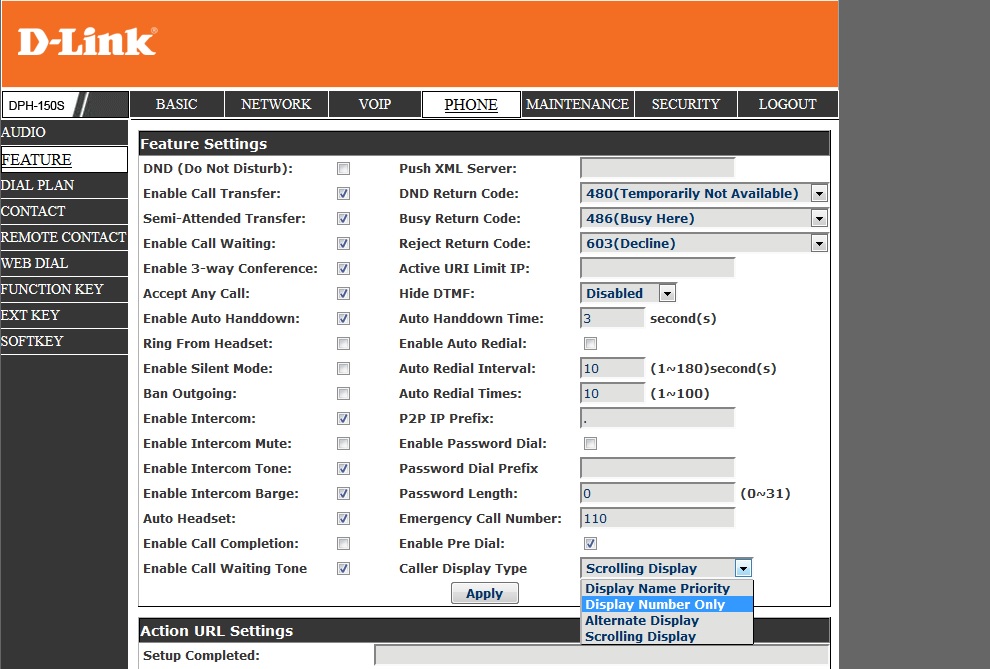Screen dimensions: 990x669
Task: Click the Emergency Call Number field
Action: coord(657,519)
